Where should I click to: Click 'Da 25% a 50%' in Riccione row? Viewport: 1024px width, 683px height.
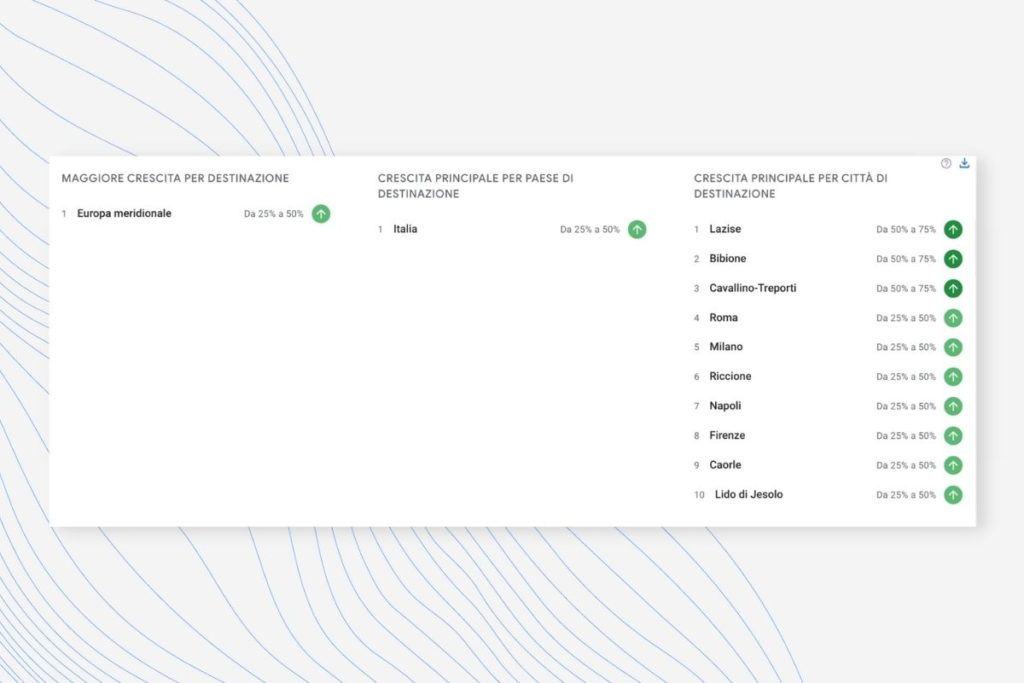click(x=906, y=377)
